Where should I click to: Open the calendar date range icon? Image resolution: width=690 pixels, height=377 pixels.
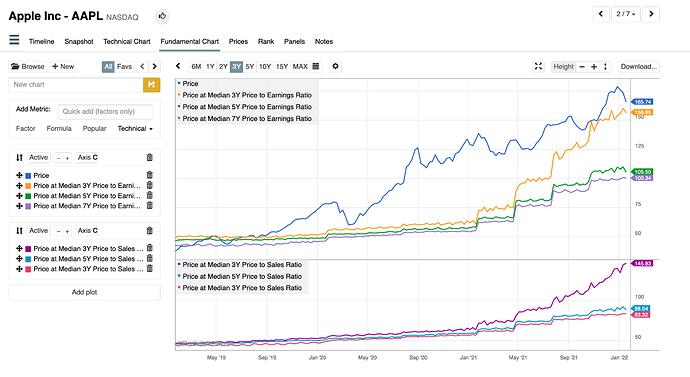[316, 66]
